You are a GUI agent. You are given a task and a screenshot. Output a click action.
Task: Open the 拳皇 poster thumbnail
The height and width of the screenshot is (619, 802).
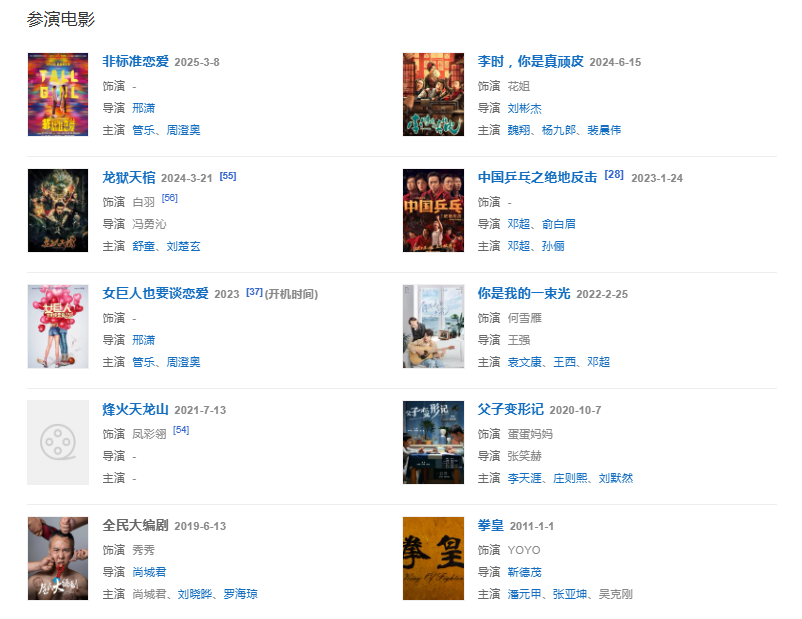pos(433,558)
